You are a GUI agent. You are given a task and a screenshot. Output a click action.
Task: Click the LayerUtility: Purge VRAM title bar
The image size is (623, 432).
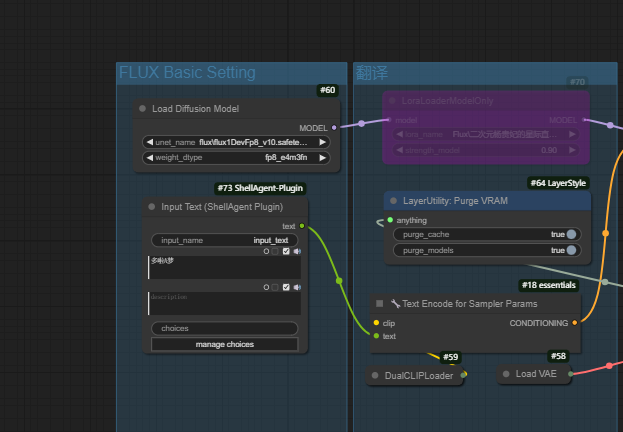[488, 201]
